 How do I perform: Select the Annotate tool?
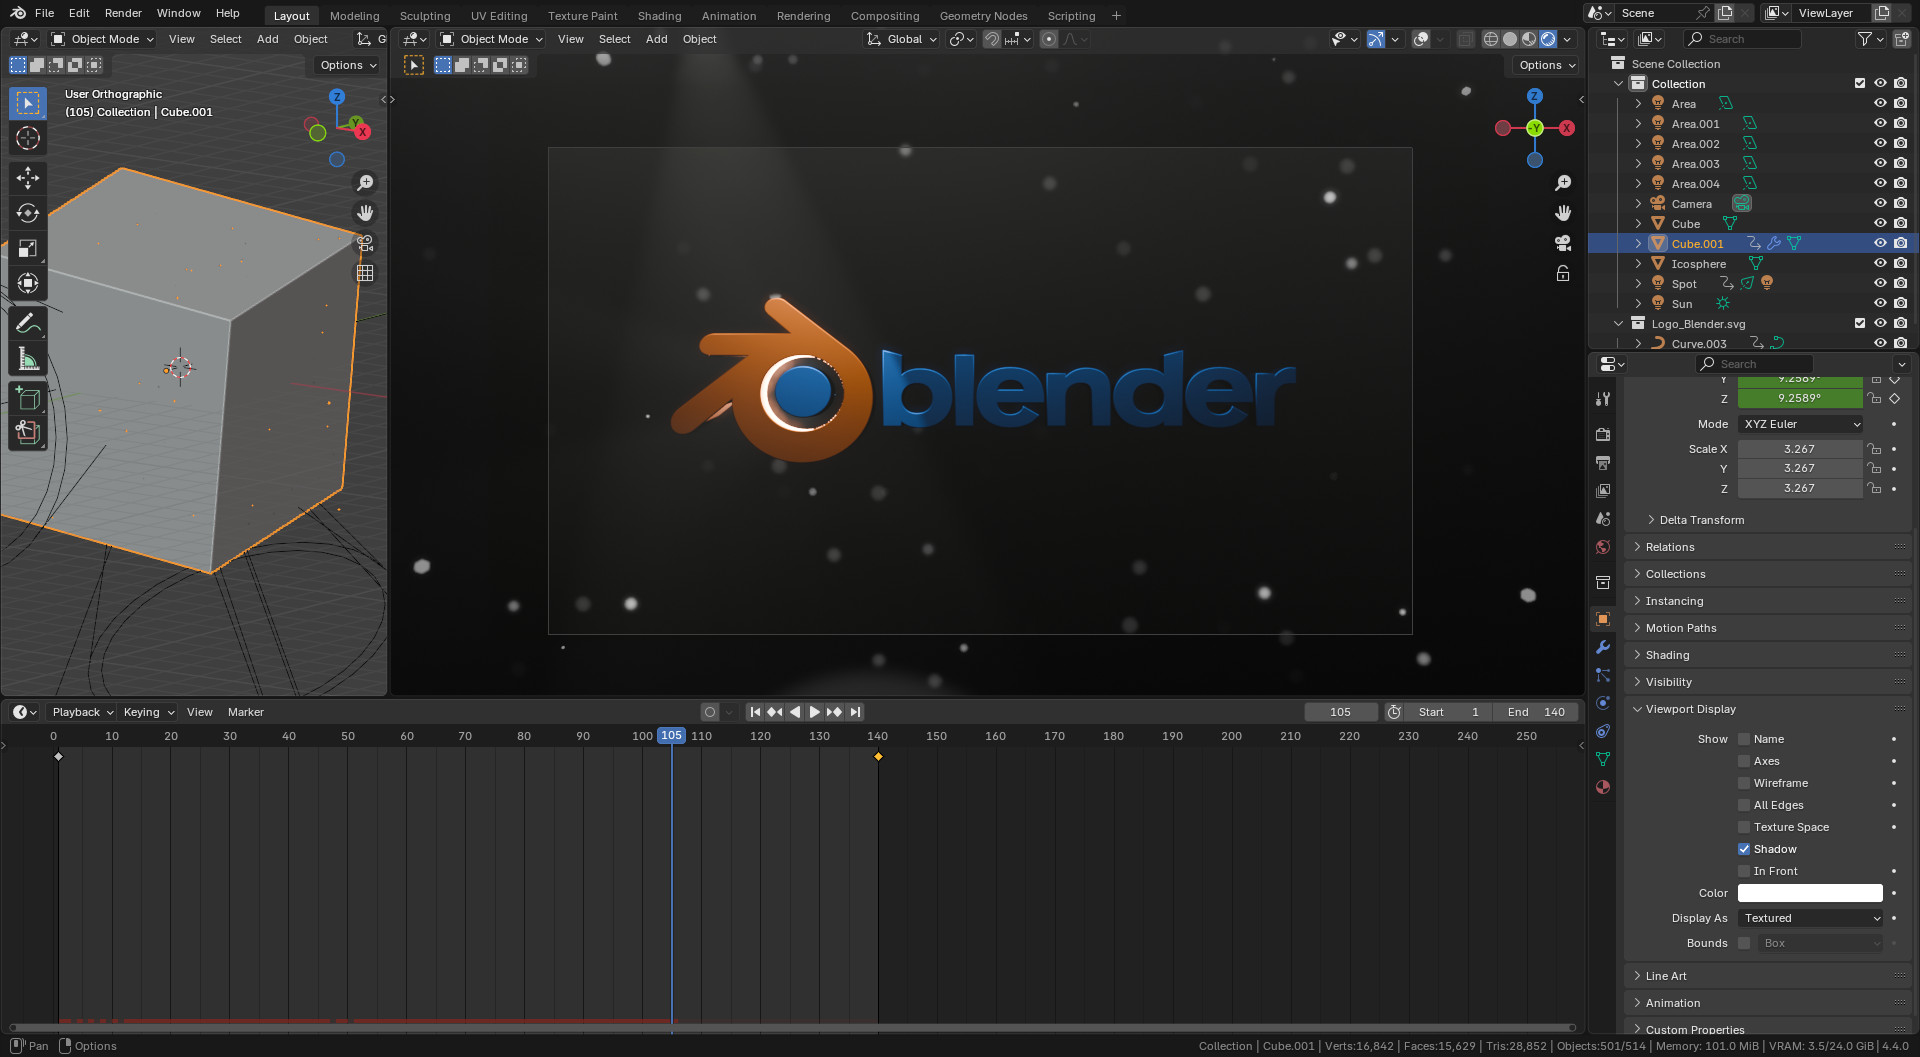28,323
